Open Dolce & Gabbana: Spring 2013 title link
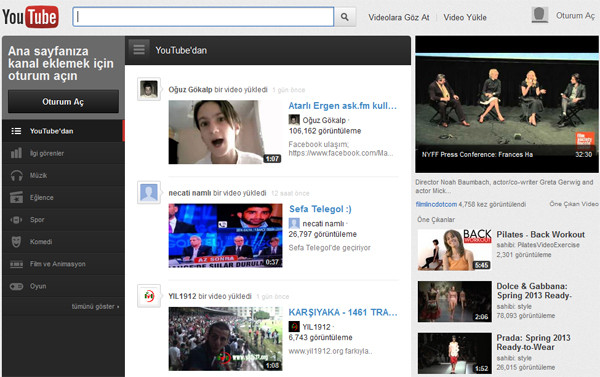 coord(534,291)
